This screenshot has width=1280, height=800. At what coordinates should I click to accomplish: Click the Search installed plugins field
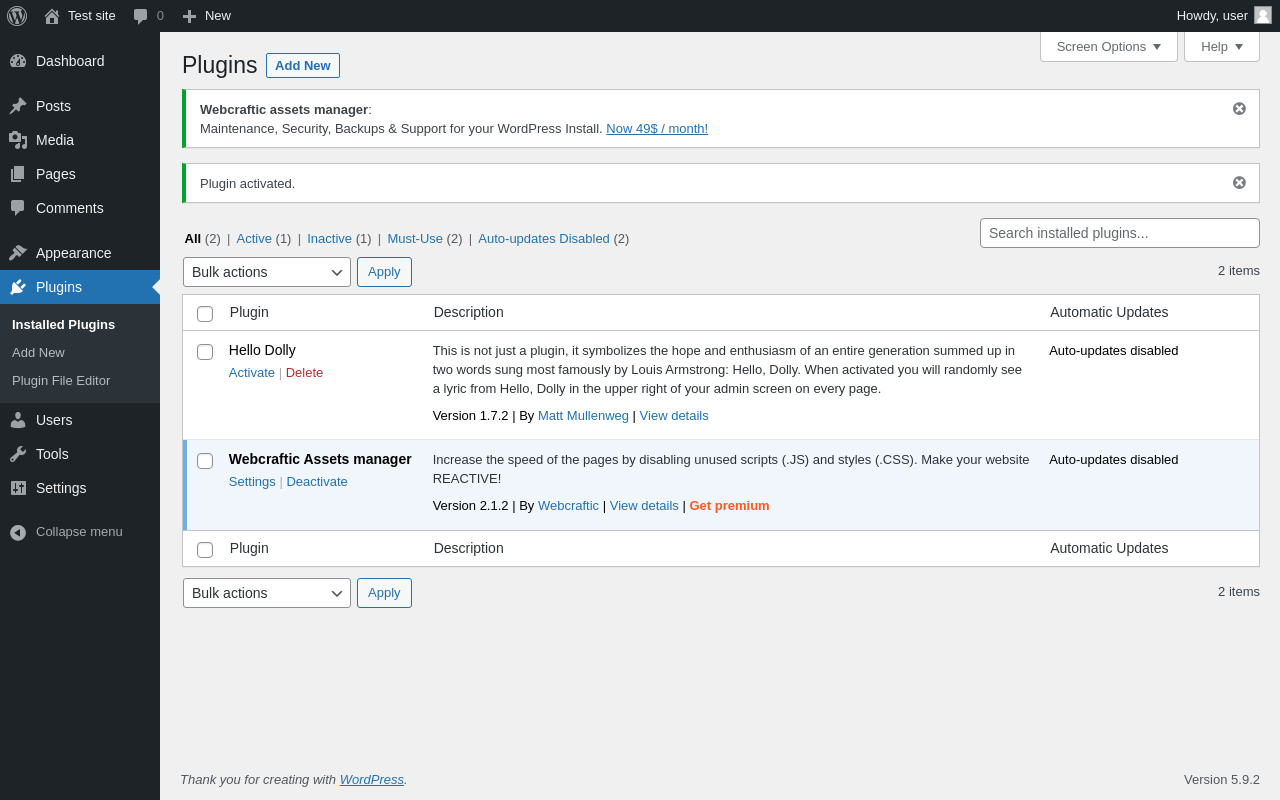pyautogui.click(x=1119, y=233)
